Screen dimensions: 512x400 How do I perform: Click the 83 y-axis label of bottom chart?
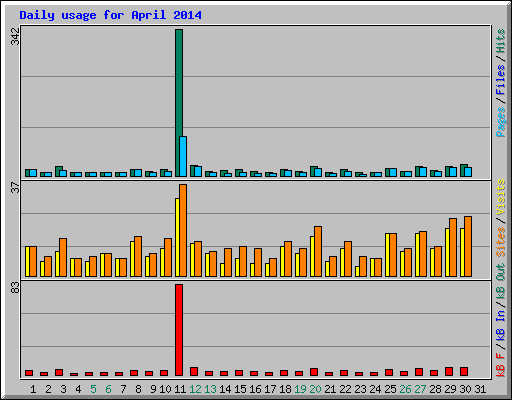(x=15, y=287)
